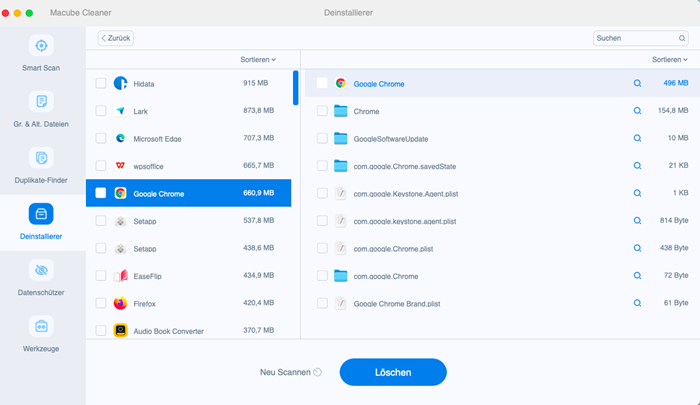Viewport: 700px width, 405px height.
Task: Click the Löschen button
Action: click(x=393, y=372)
